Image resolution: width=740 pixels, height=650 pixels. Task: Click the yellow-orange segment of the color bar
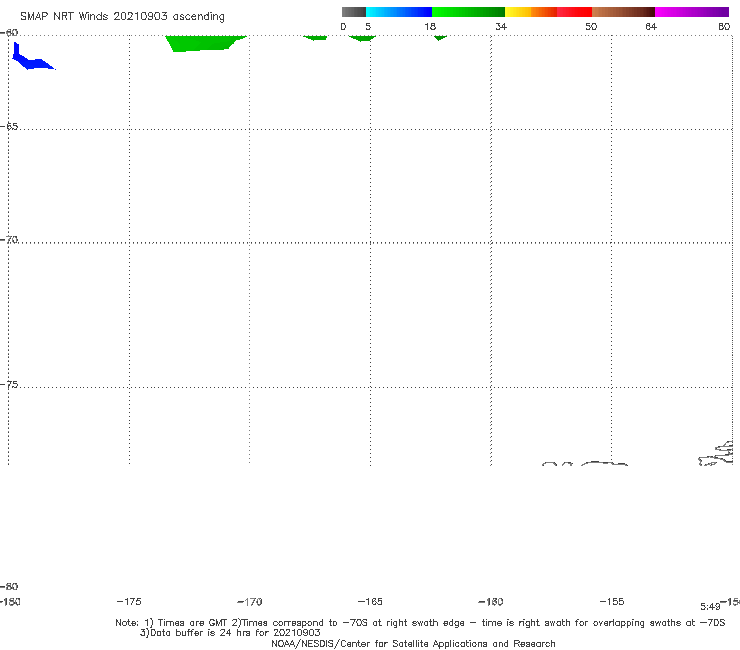coord(531,12)
